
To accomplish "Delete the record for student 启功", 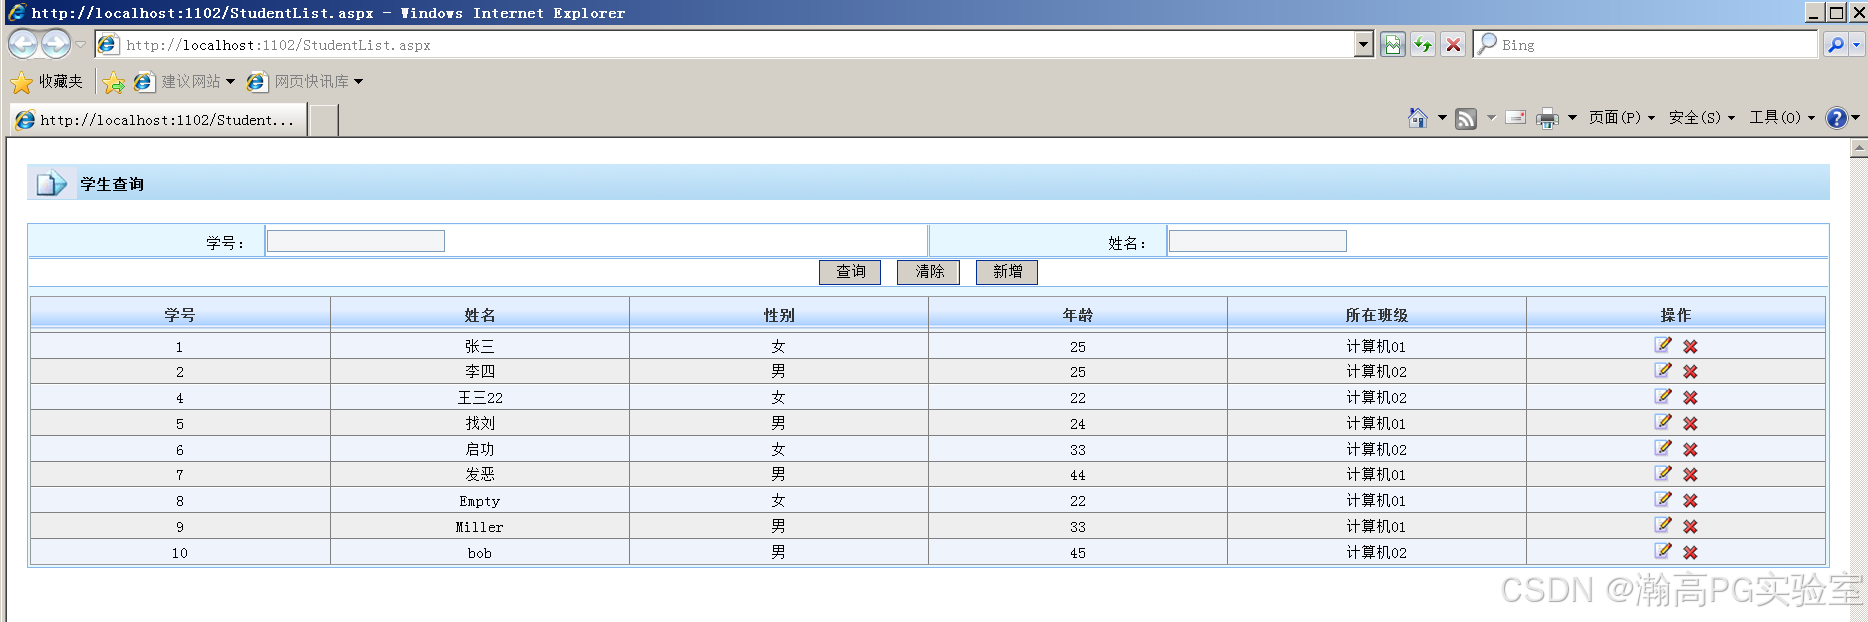I will [1690, 449].
